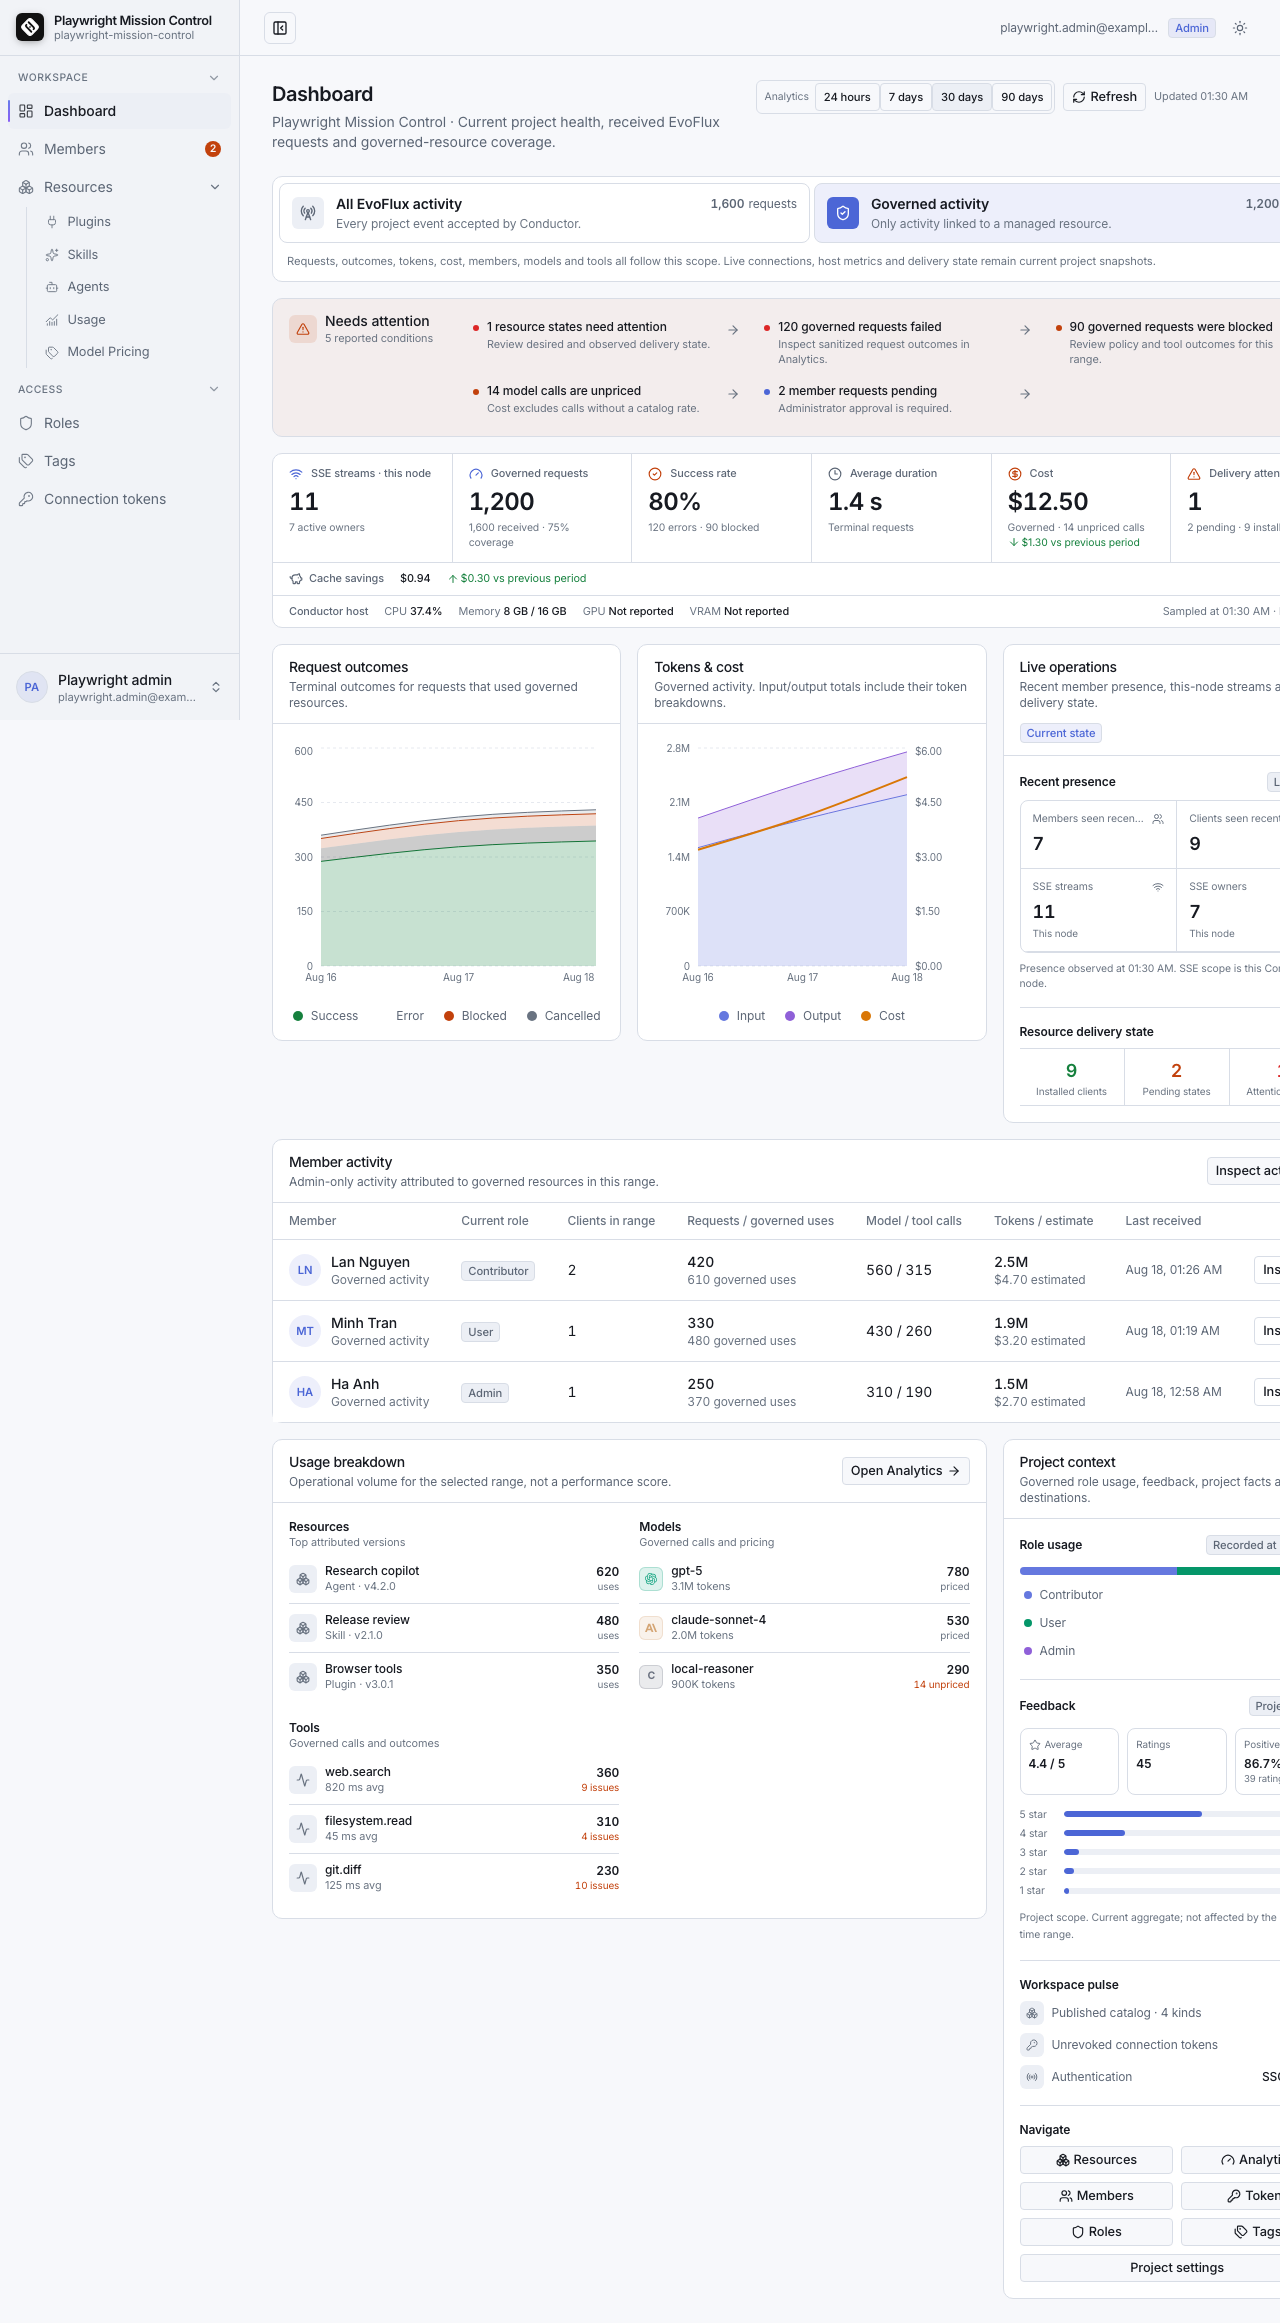Open Playwright admin account switcher
Image resolution: width=1280 pixels, height=2323 pixels.
120,687
